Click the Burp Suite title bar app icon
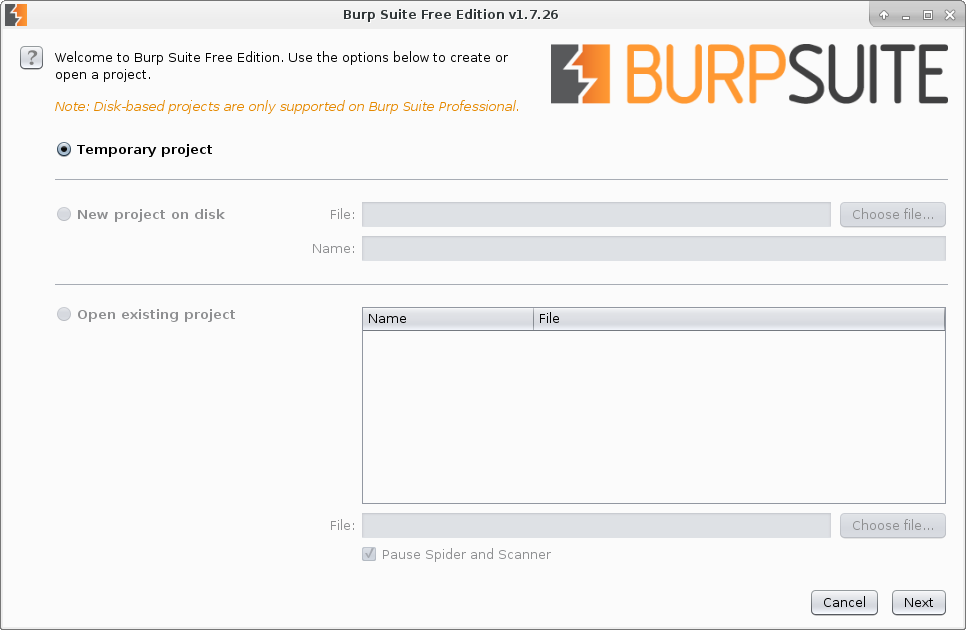Screen dimensions: 966x630 tap(16, 15)
